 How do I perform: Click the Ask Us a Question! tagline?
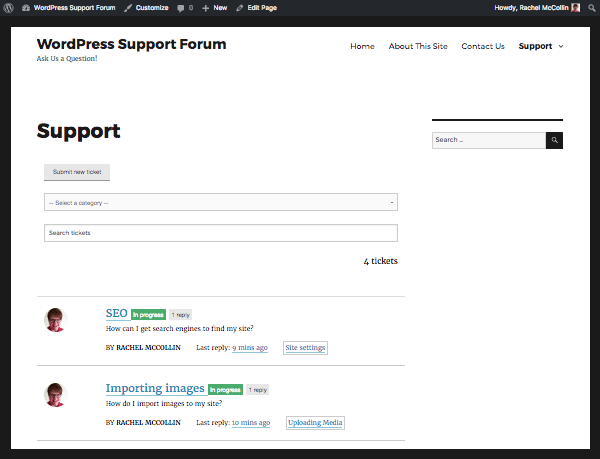point(67,59)
